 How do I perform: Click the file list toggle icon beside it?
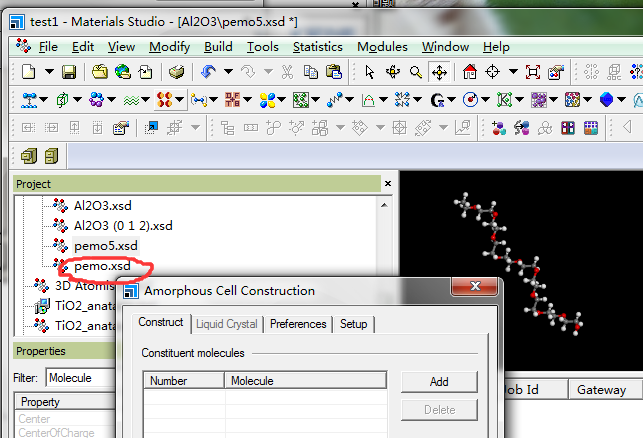tap(51, 156)
